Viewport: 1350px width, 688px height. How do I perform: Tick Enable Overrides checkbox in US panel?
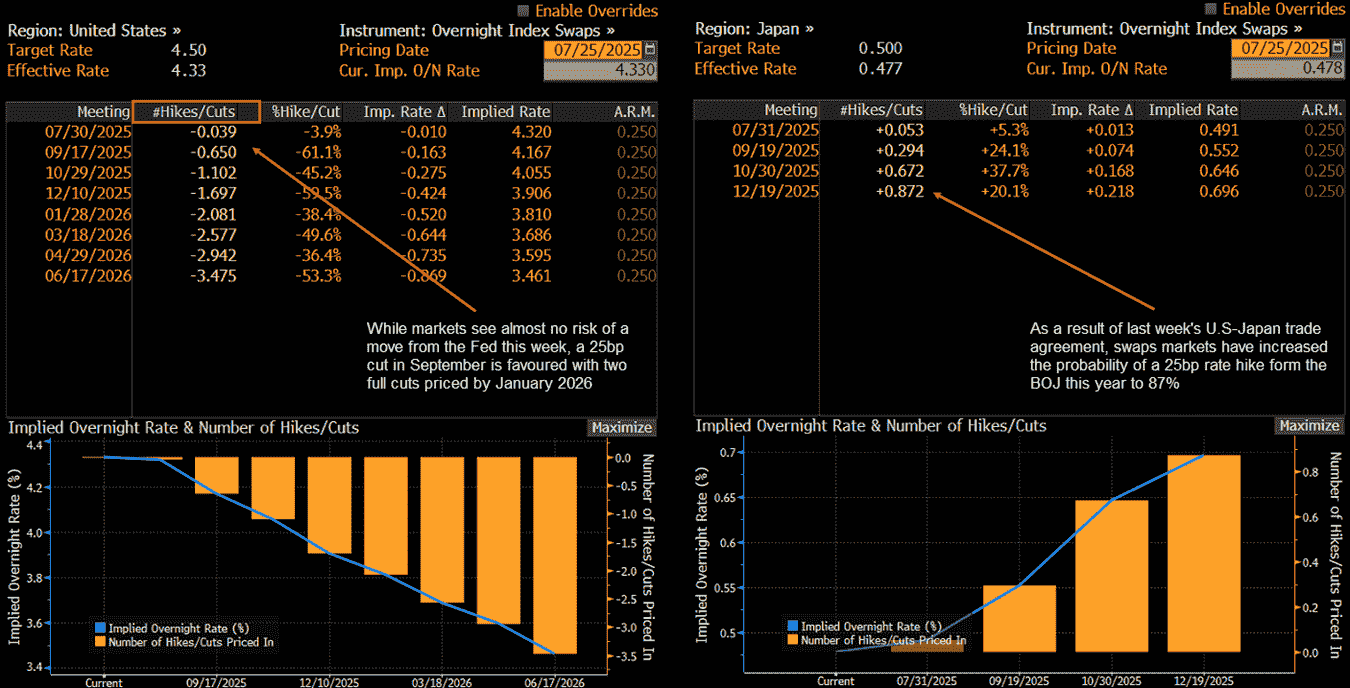(x=523, y=10)
